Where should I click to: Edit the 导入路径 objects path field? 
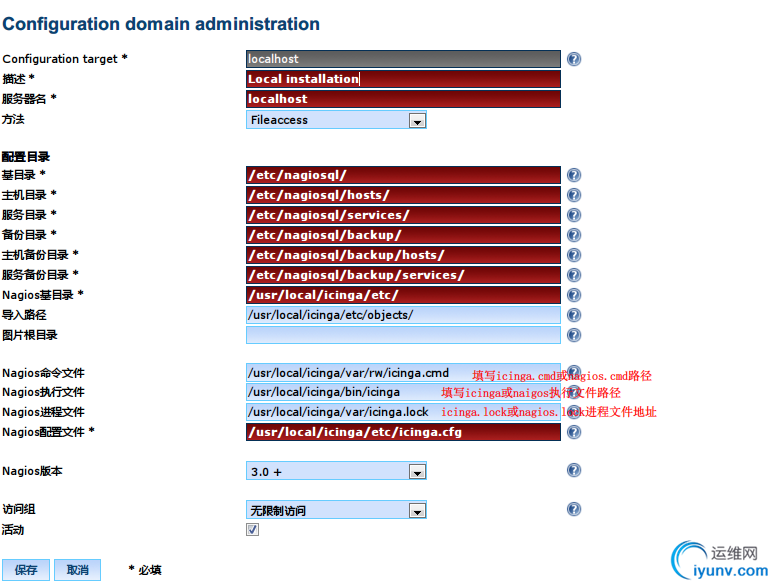(x=403, y=315)
